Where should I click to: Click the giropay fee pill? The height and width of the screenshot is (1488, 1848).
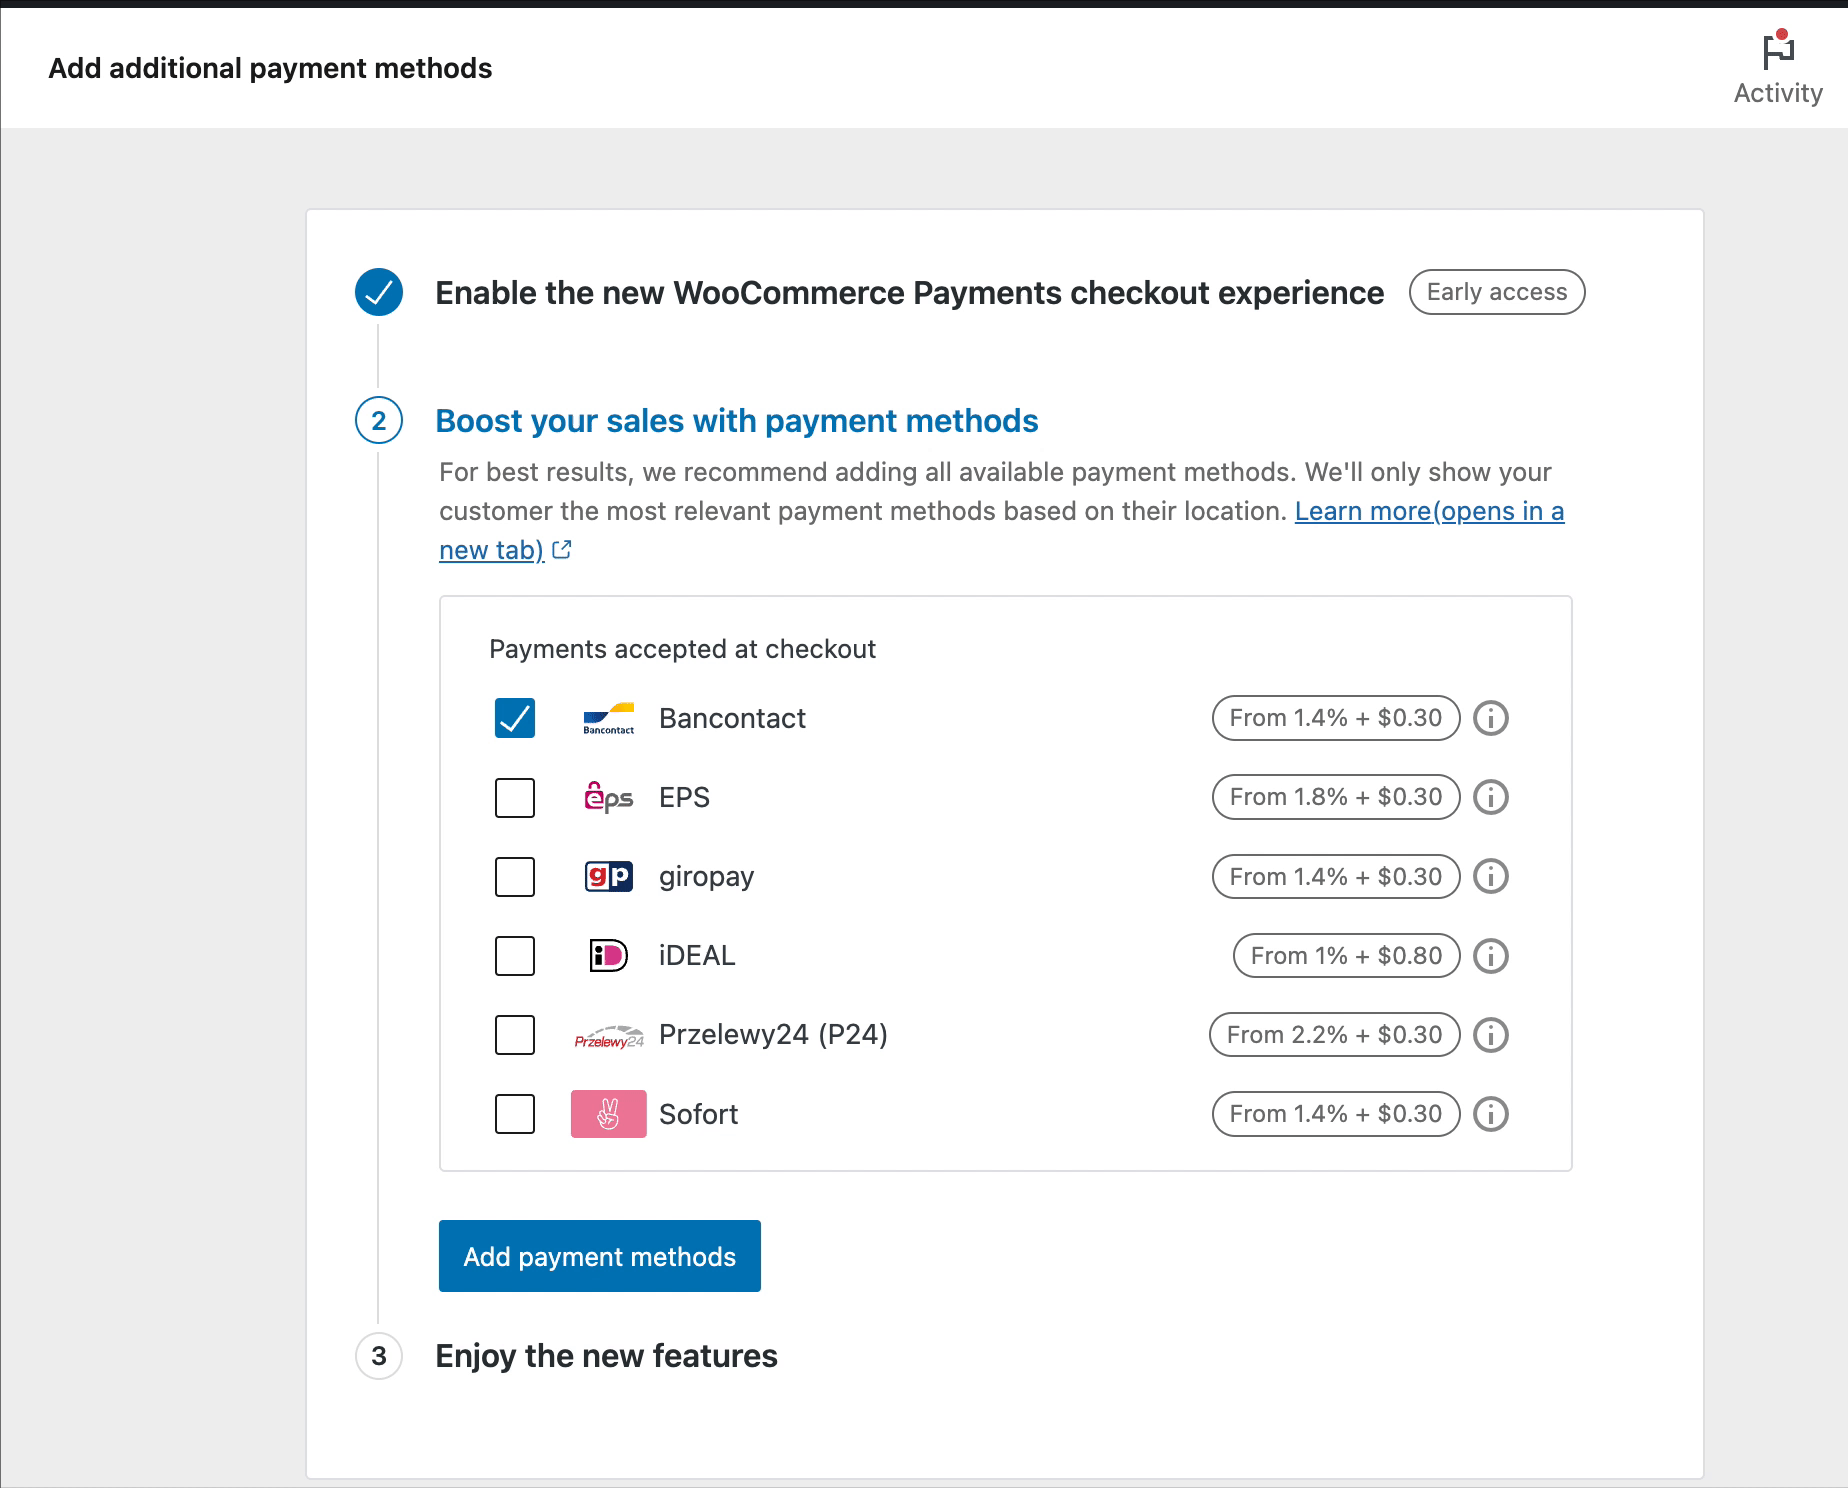[1335, 876]
